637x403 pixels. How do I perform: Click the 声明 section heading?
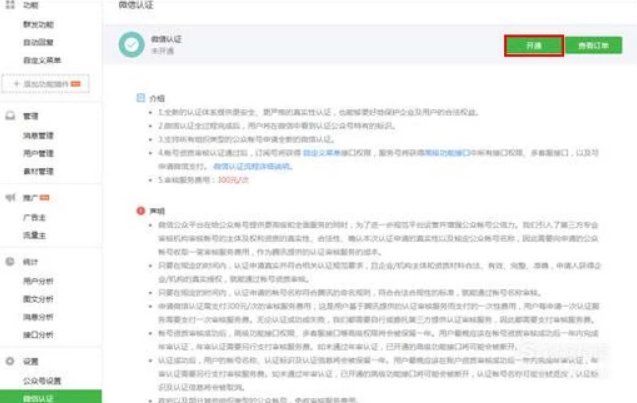157,211
